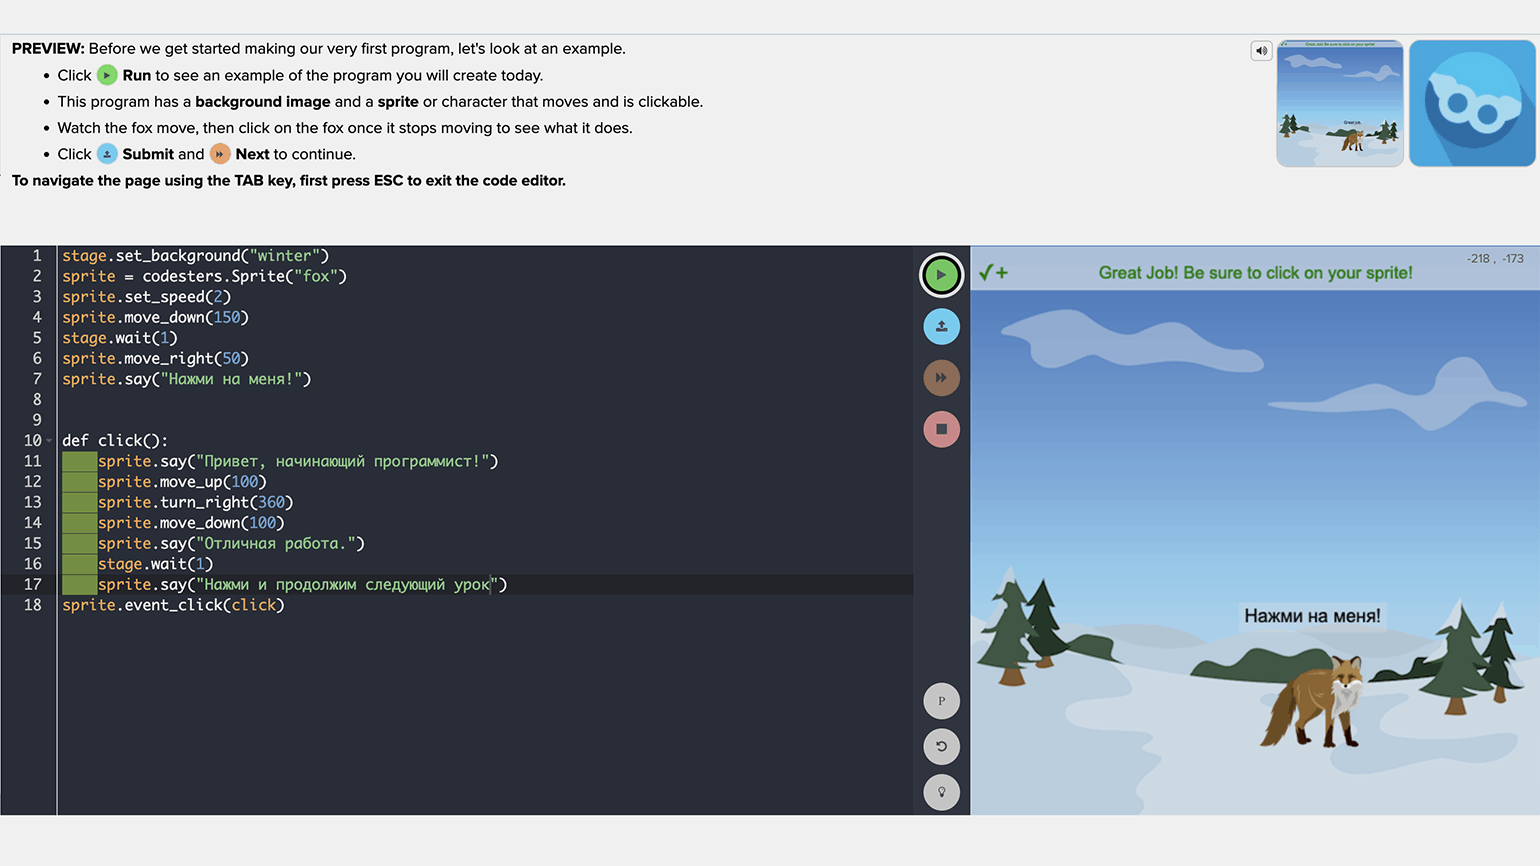1540x866 pixels.
Task: Reset code with circular arrow icon
Action: click(941, 747)
